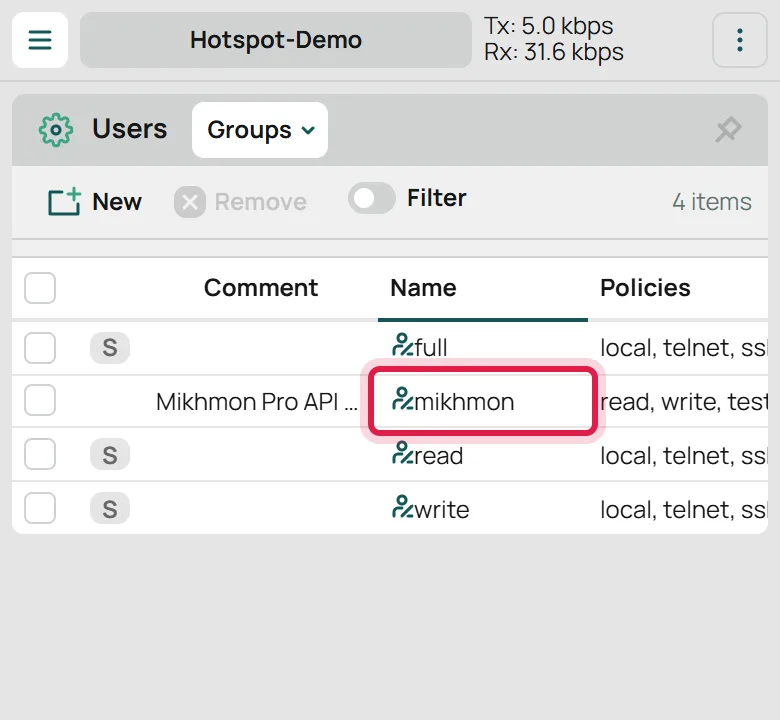Select the 'full' group name
780x720 pixels.
[x=431, y=347]
